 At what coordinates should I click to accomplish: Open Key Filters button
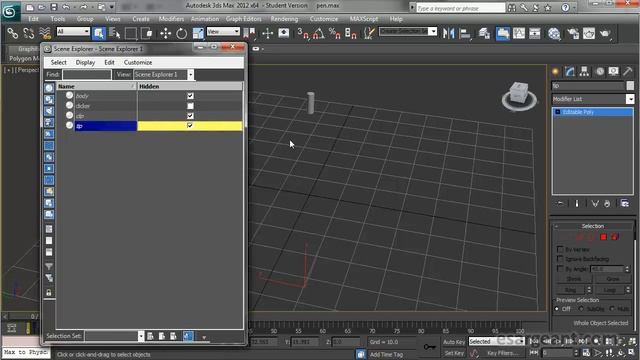(502, 353)
